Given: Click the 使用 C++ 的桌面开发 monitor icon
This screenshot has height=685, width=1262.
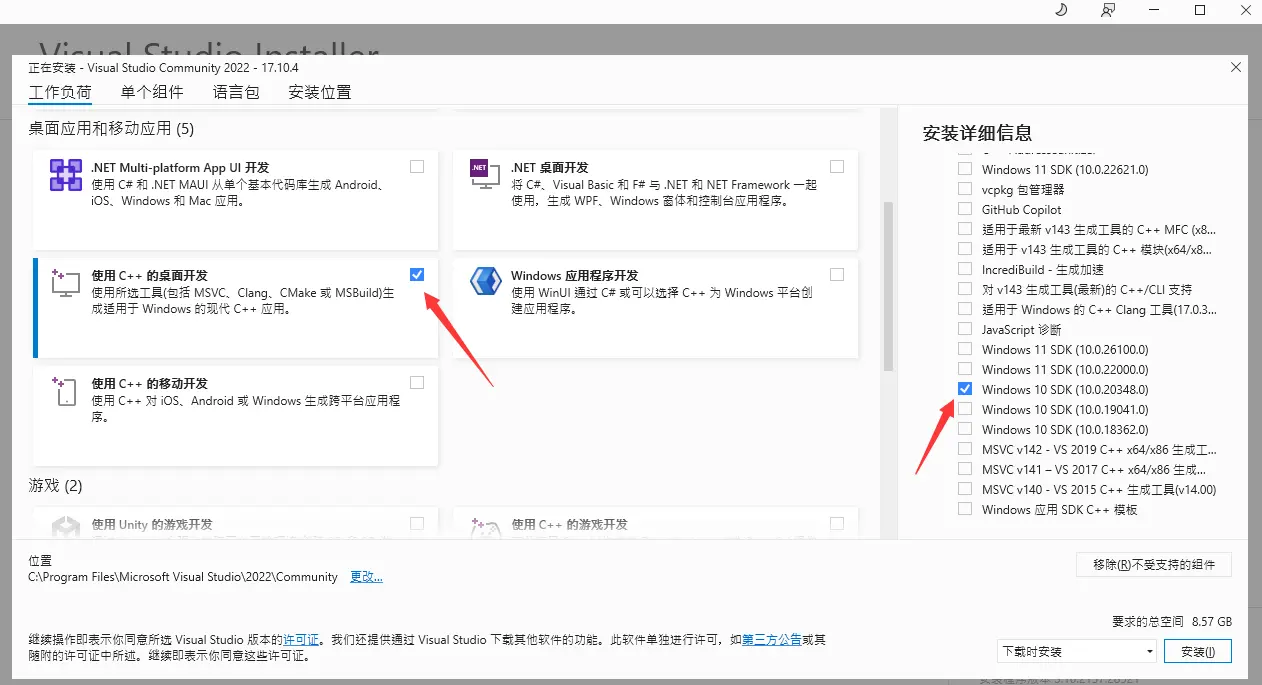Looking at the screenshot, I should (66, 283).
